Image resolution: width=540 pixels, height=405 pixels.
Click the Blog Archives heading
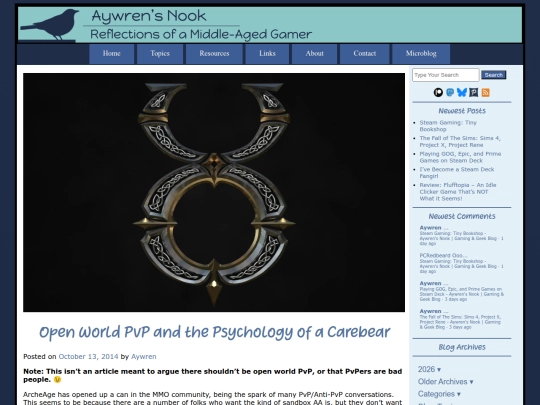462,347
